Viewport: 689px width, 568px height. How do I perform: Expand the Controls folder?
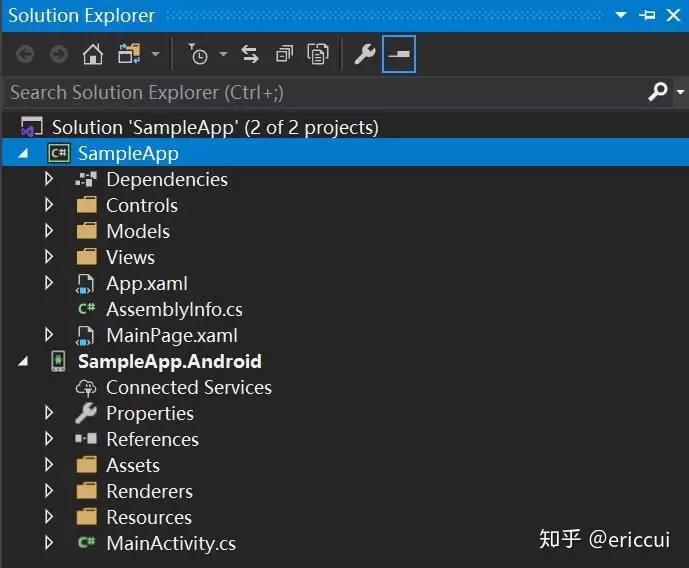pyautogui.click(x=49, y=205)
